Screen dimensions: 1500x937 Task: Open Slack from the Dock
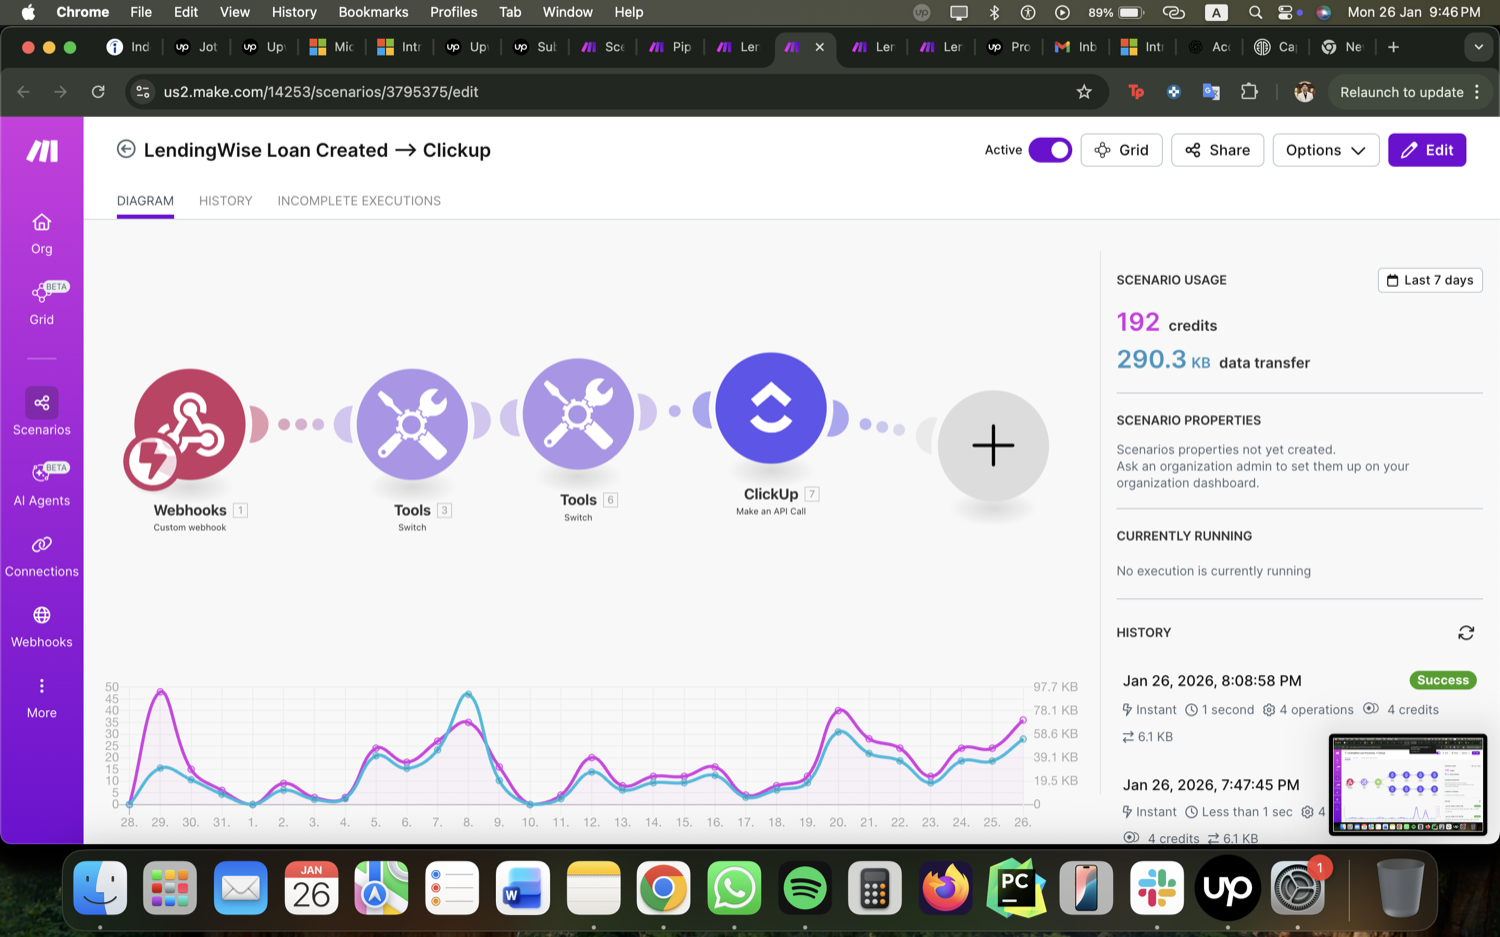1157,888
